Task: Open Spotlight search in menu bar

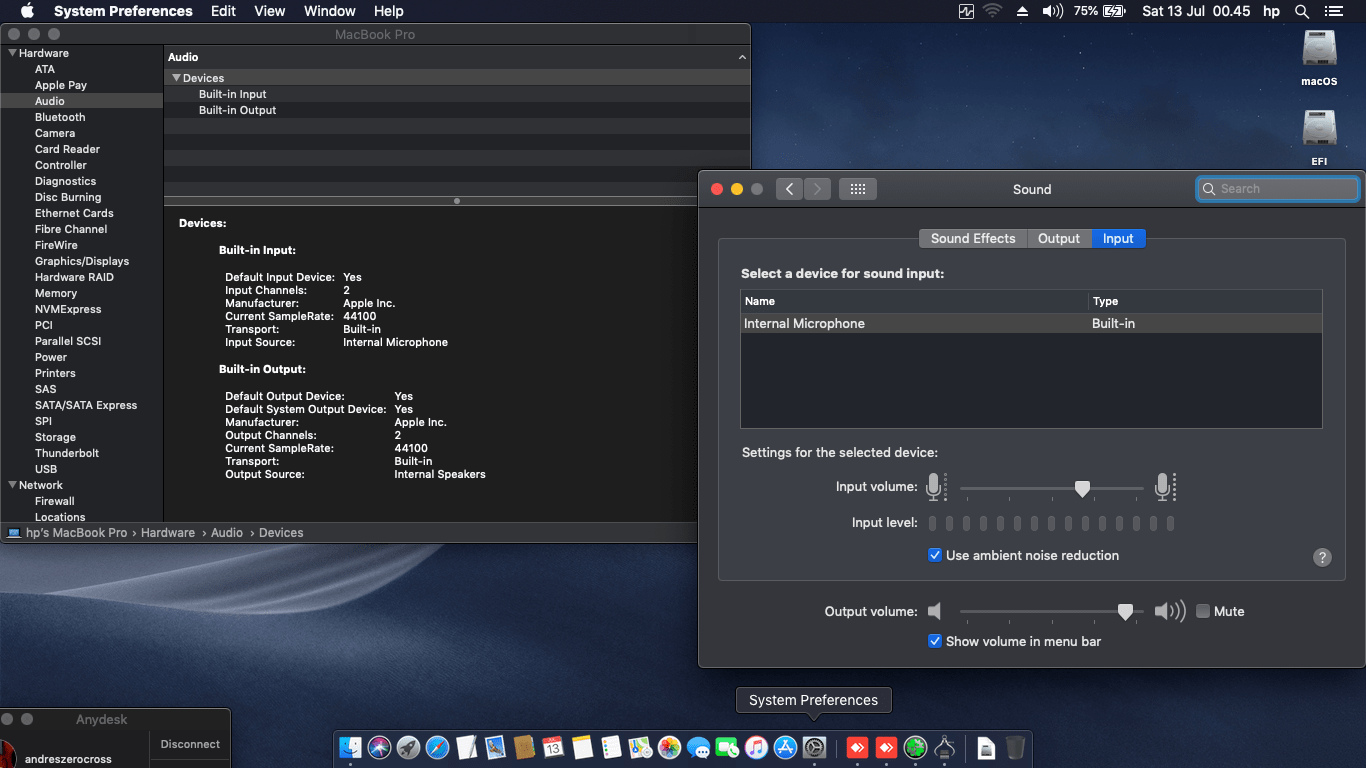Action: (1302, 11)
